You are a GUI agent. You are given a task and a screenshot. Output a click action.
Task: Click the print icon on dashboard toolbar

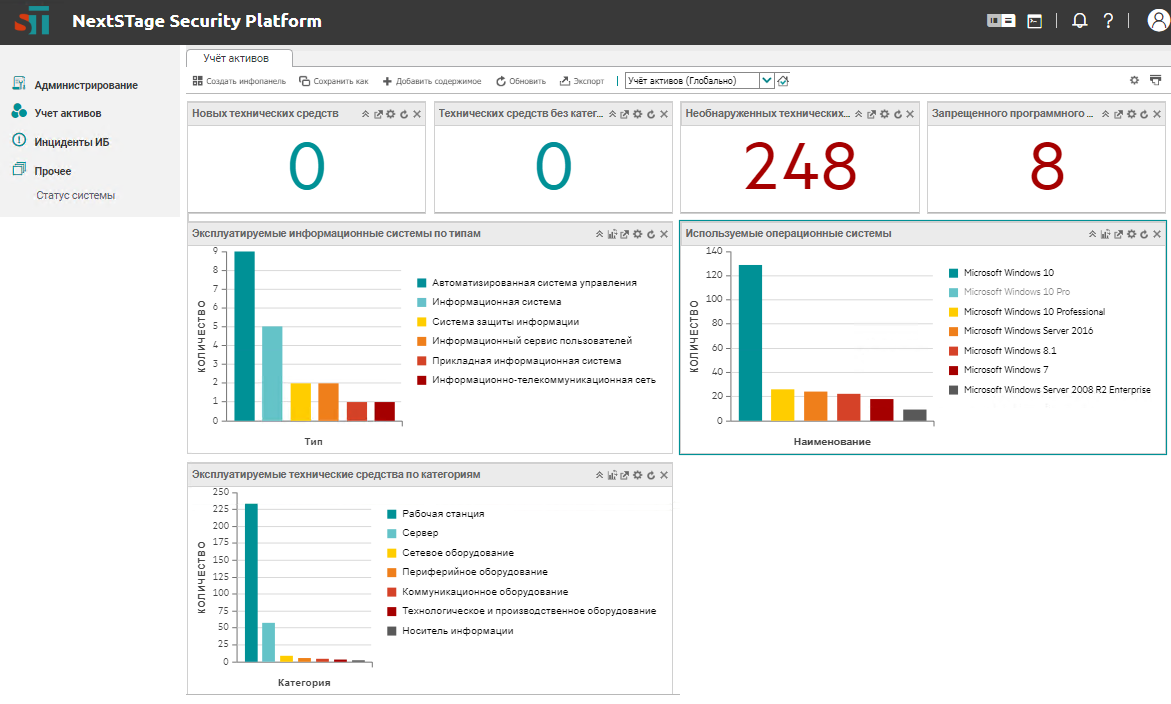(x=1155, y=80)
